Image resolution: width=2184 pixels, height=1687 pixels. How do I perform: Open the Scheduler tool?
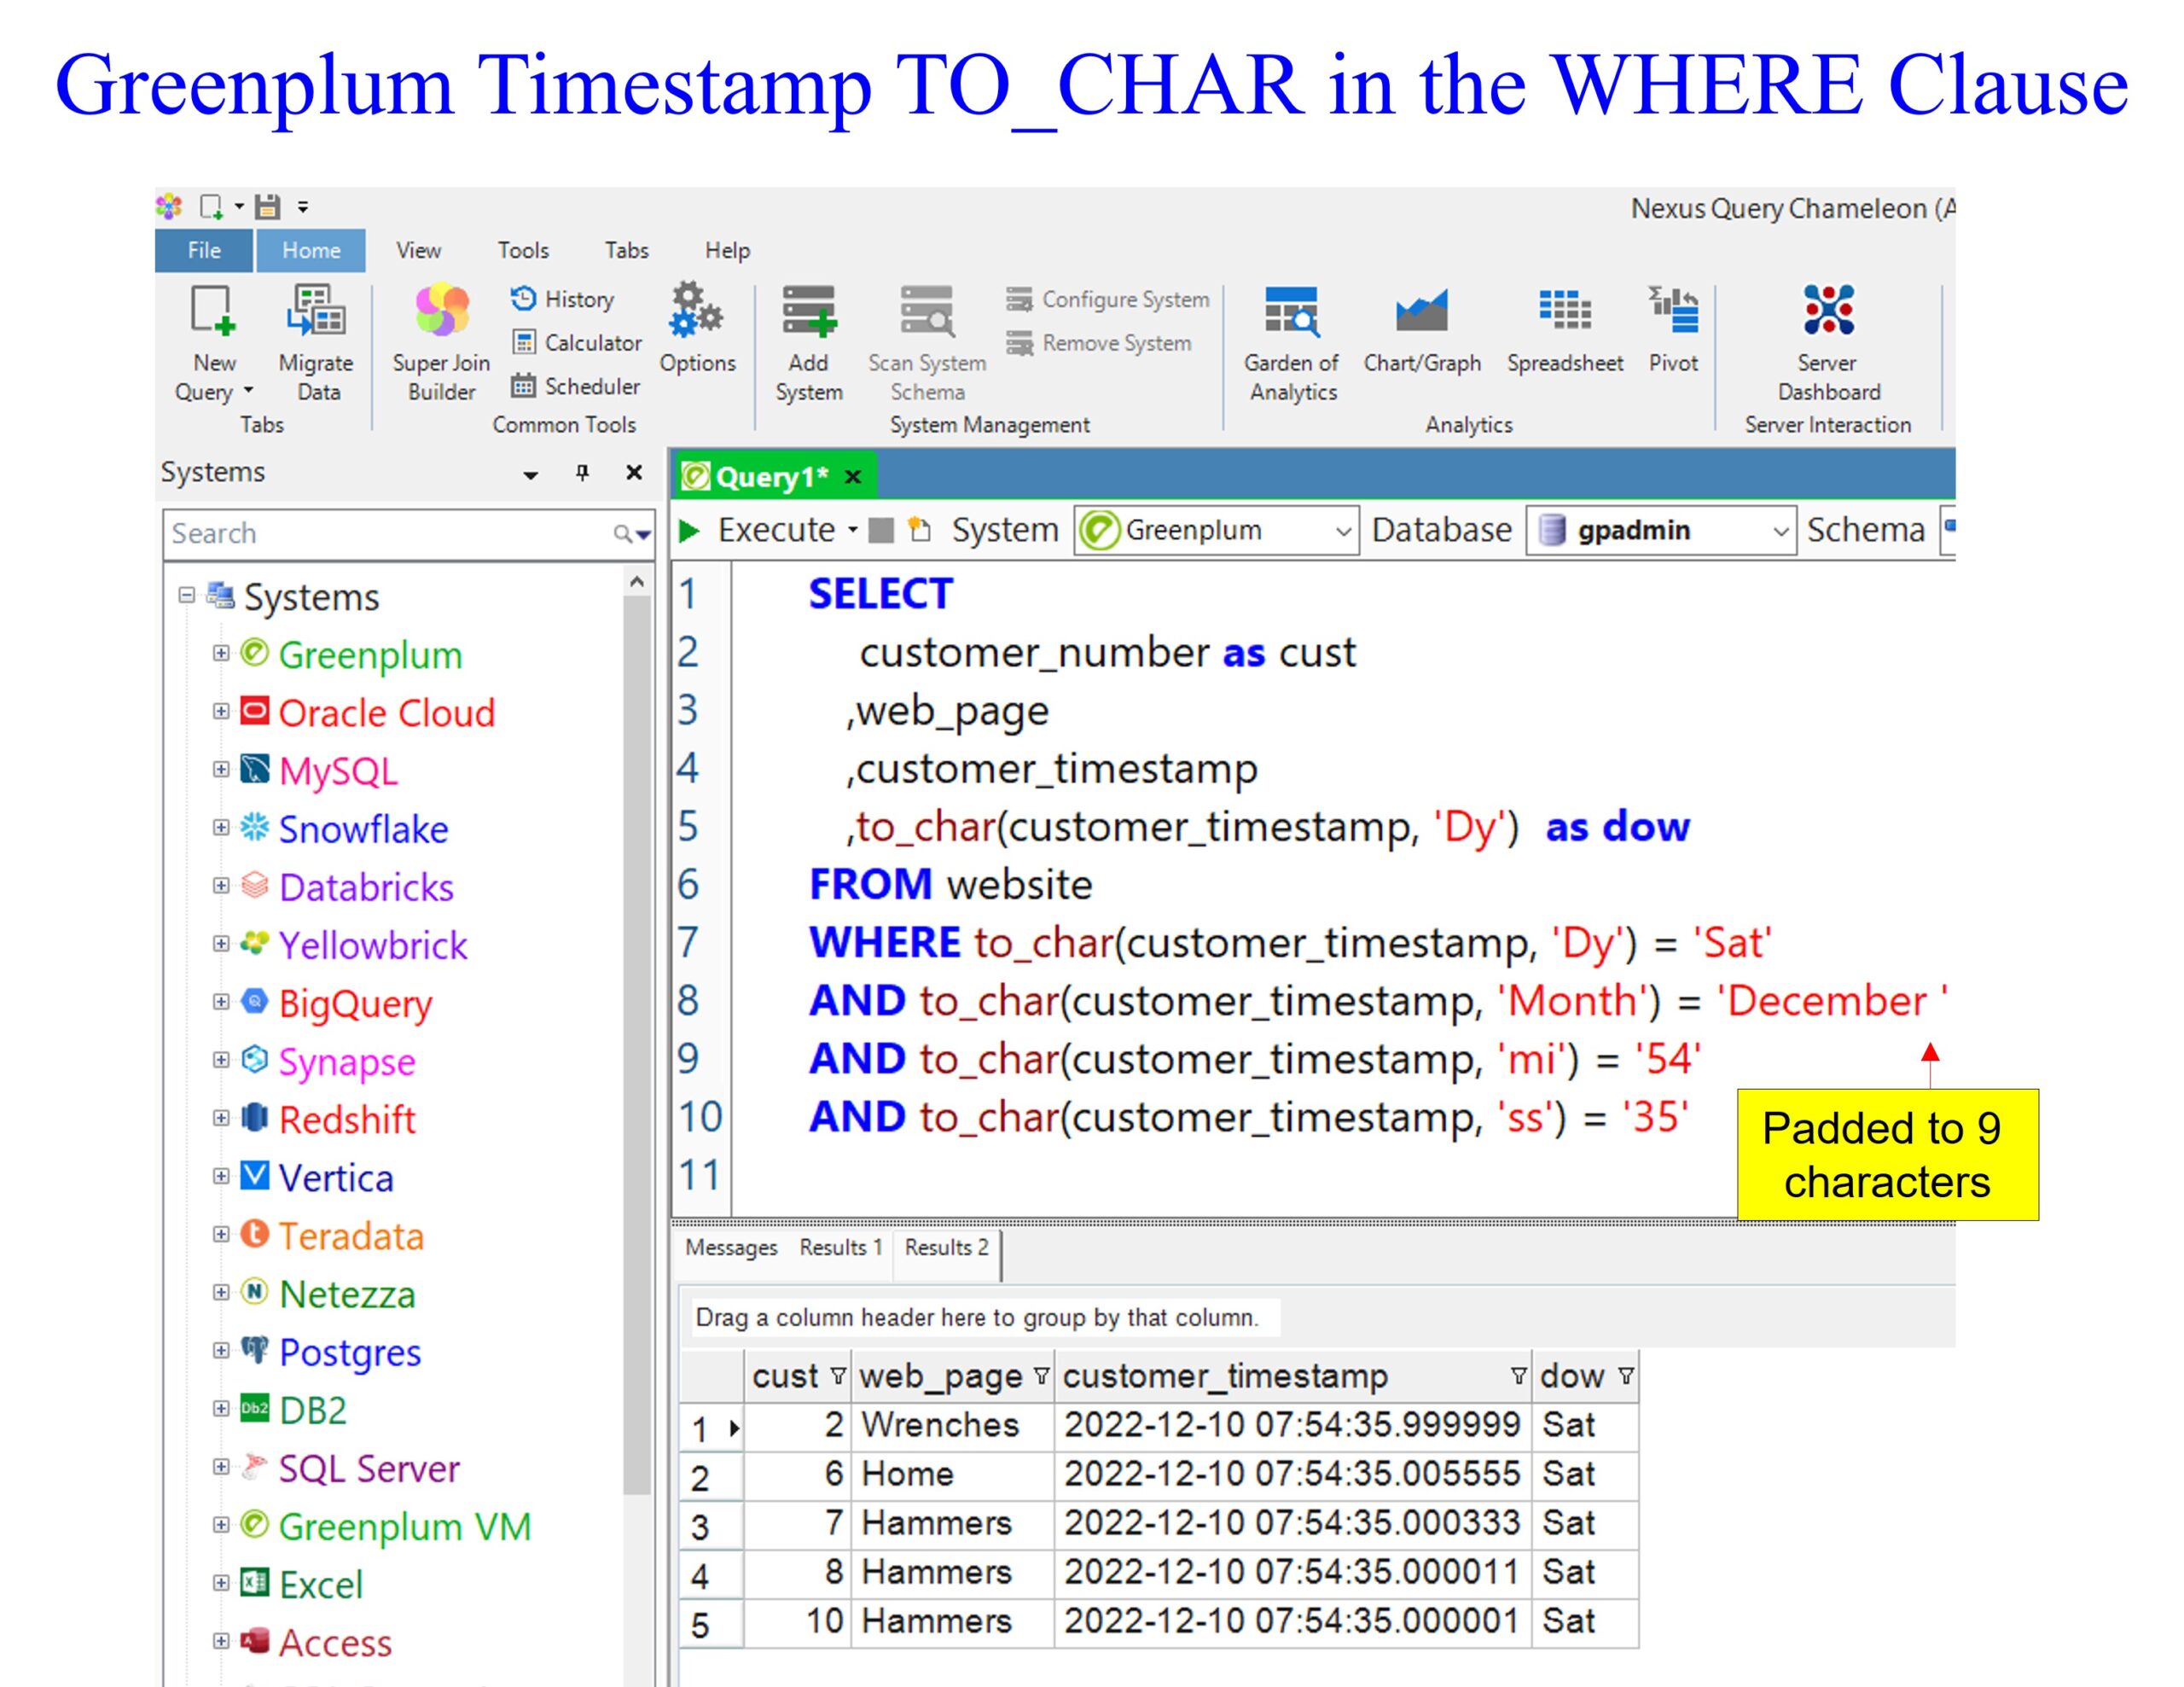pyautogui.click(x=577, y=386)
